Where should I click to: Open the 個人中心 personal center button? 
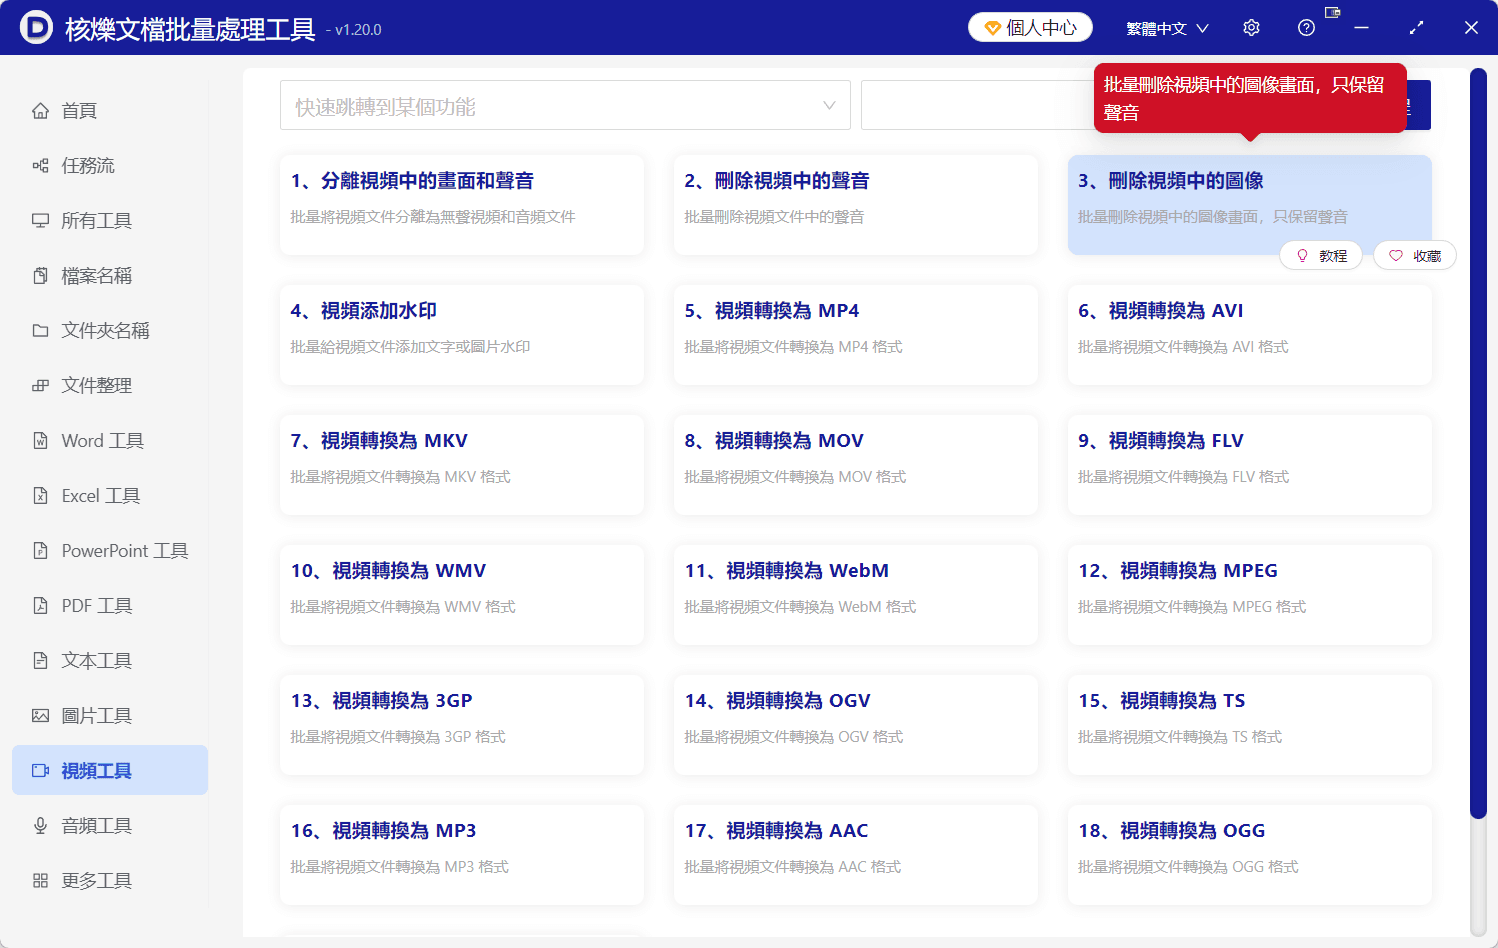point(1030,28)
